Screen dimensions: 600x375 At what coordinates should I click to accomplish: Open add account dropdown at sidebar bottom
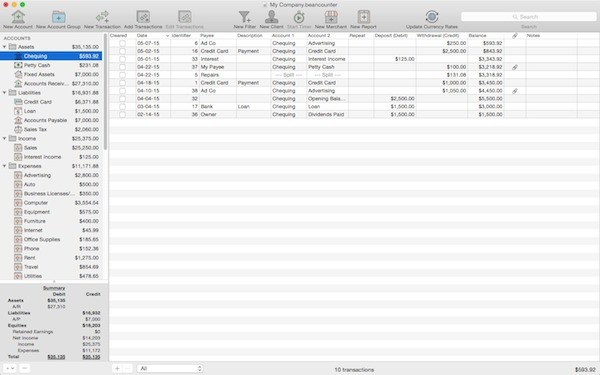pyautogui.click(x=9, y=368)
